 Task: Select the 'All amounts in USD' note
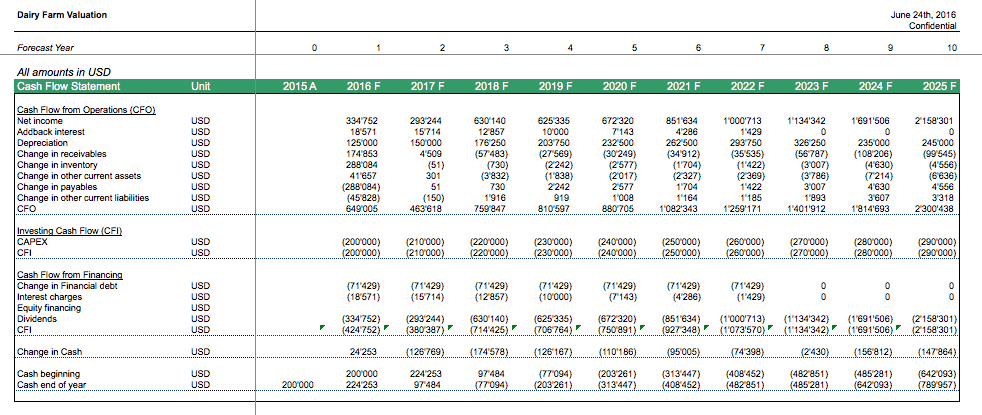(x=63, y=73)
